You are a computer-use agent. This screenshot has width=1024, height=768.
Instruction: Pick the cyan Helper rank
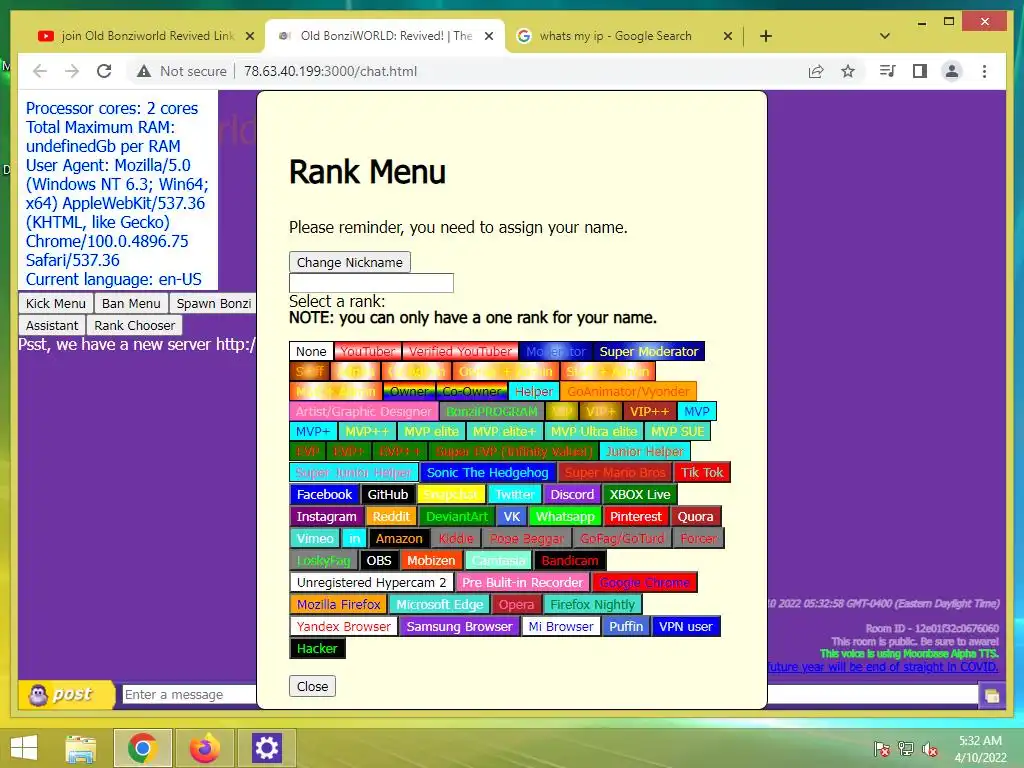[534, 391]
